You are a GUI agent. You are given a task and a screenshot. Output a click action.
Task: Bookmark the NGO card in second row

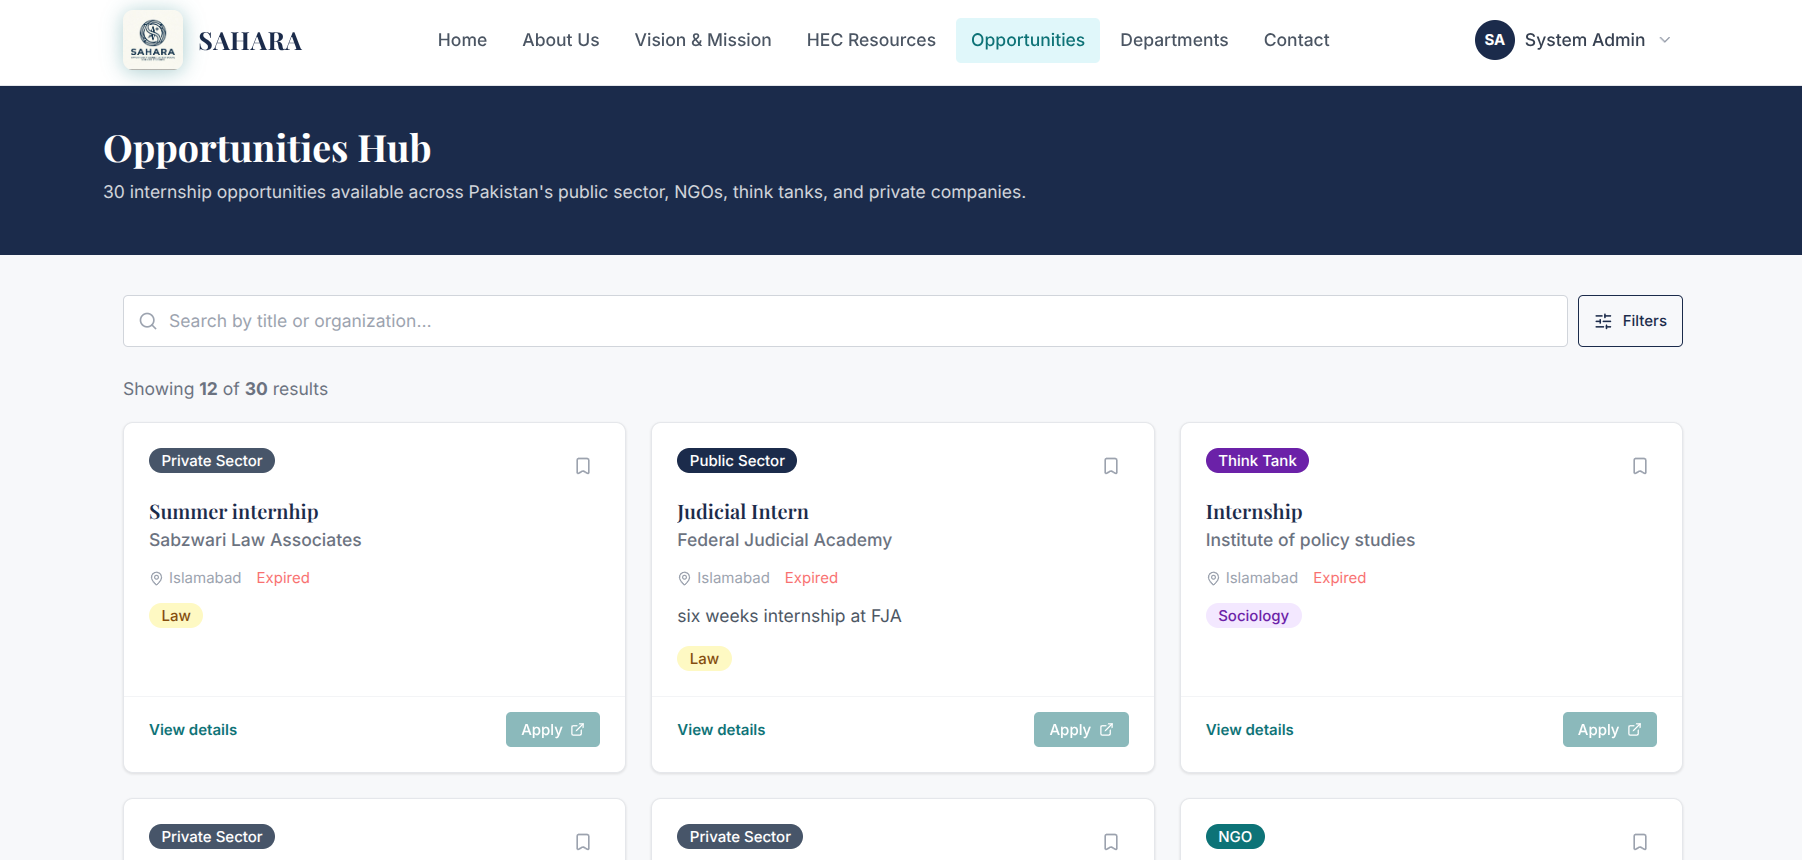tap(1640, 842)
